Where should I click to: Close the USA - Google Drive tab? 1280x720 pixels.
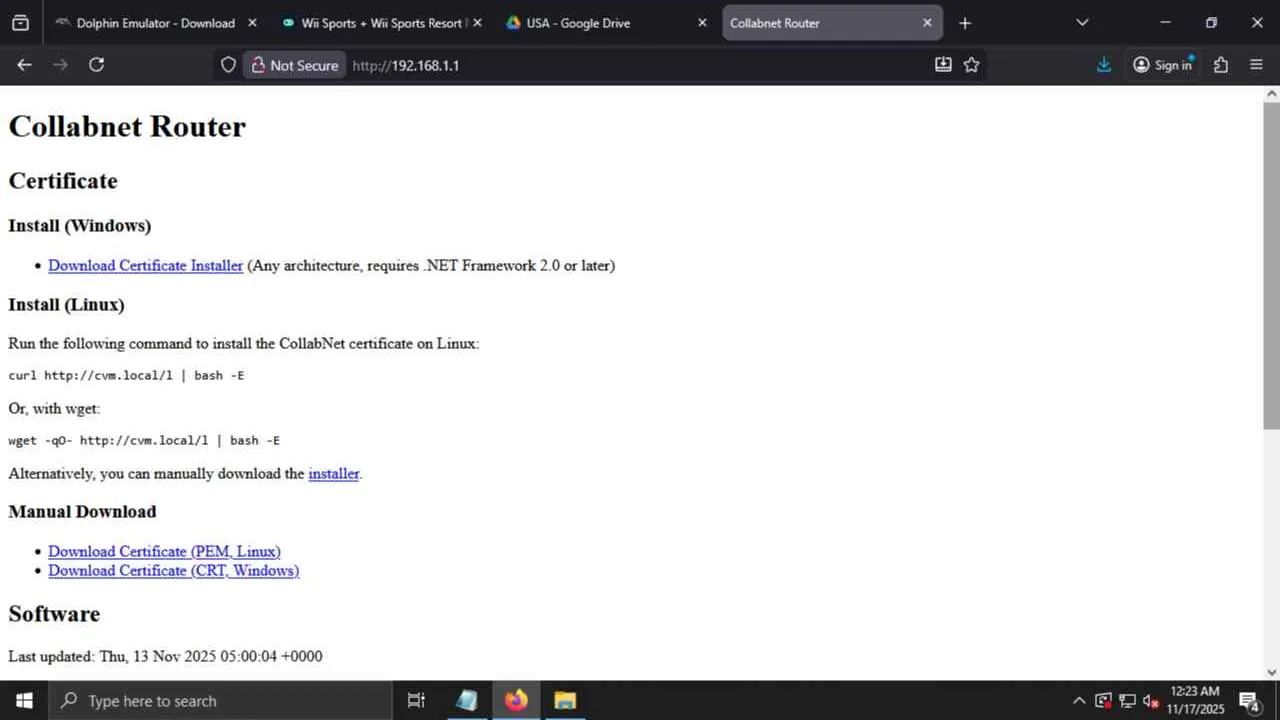[702, 23]
